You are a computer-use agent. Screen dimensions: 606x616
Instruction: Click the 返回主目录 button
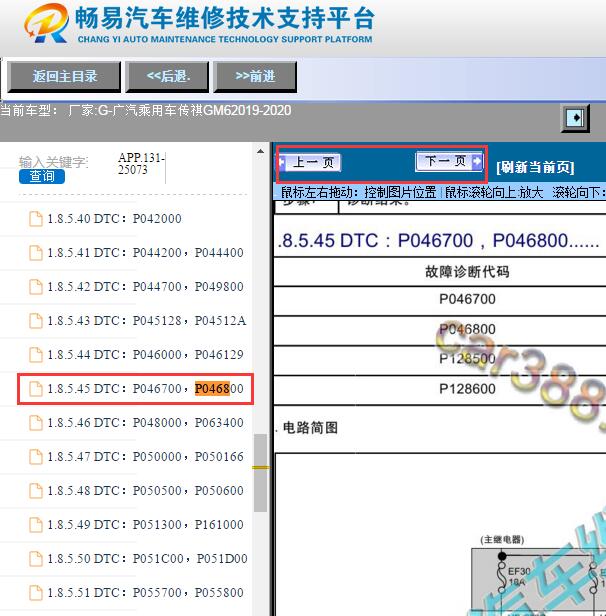pyautogui.click(x=64, y=77)
